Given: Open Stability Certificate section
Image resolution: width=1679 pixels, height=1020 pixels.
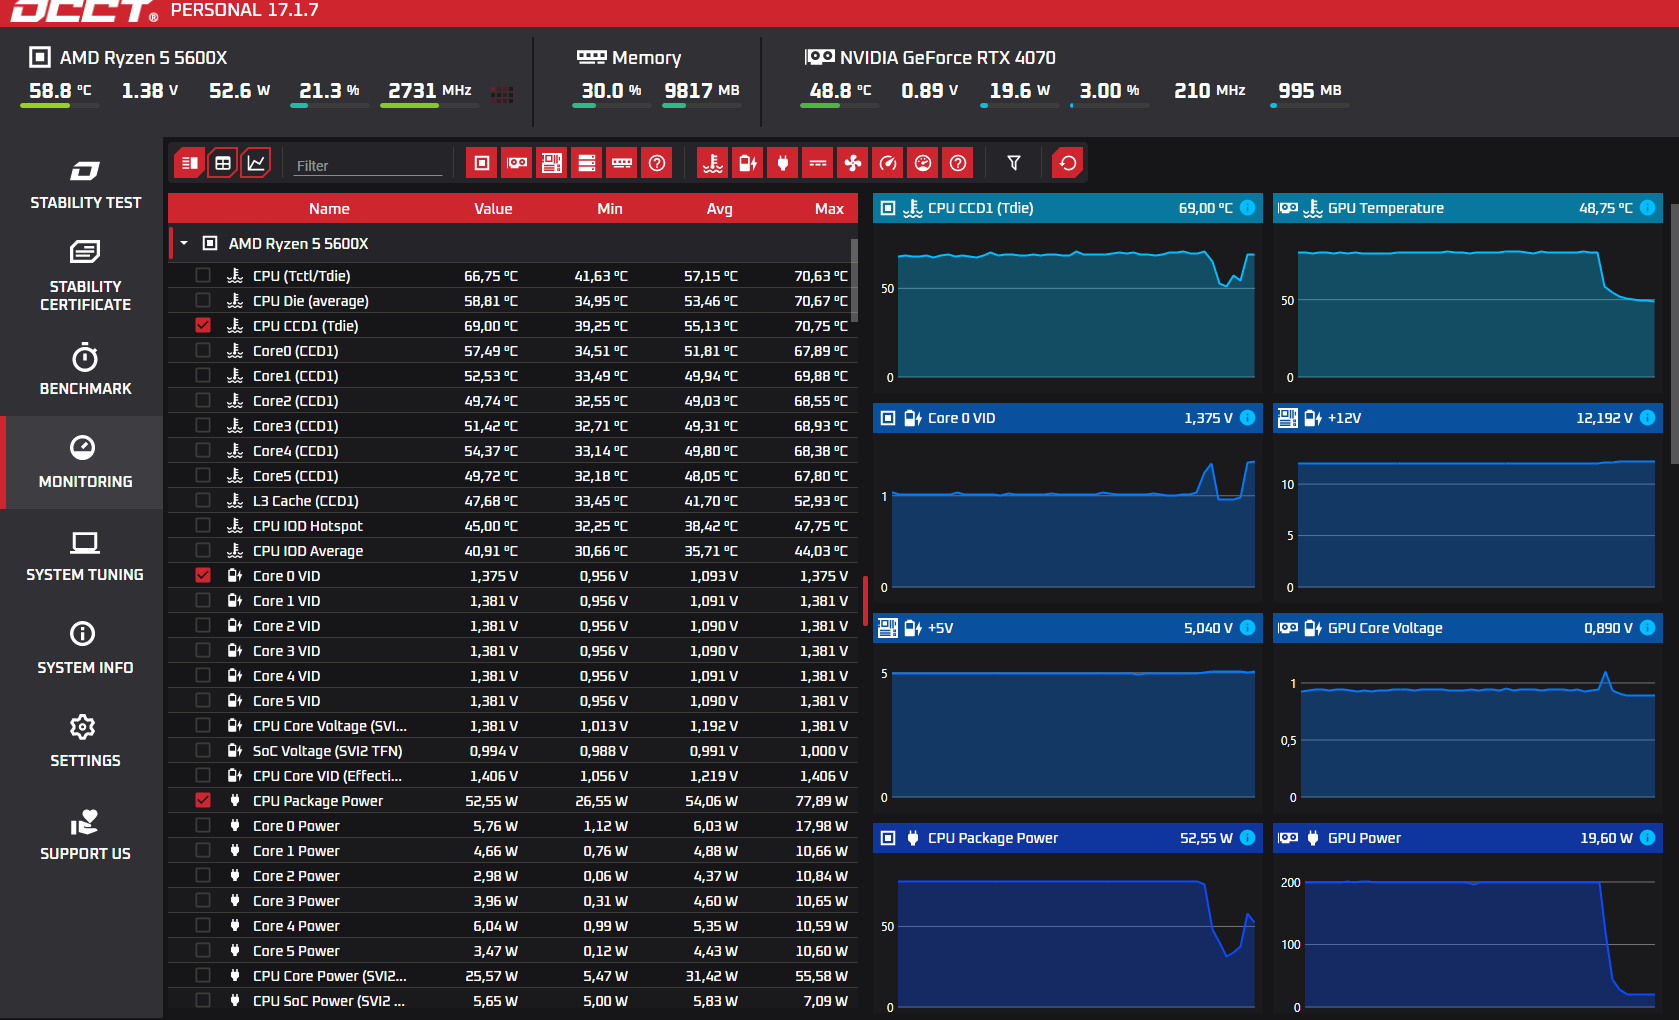Looking at the screenshot, I should coord(85,277).
